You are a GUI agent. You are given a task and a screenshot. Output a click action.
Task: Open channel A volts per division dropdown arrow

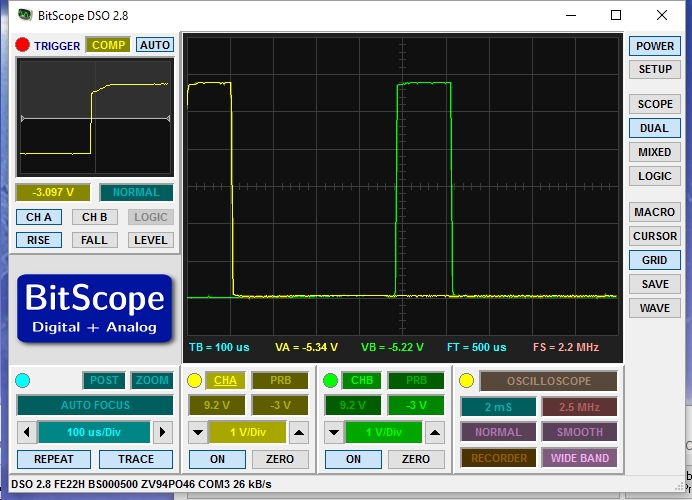(x=198, y=433)
